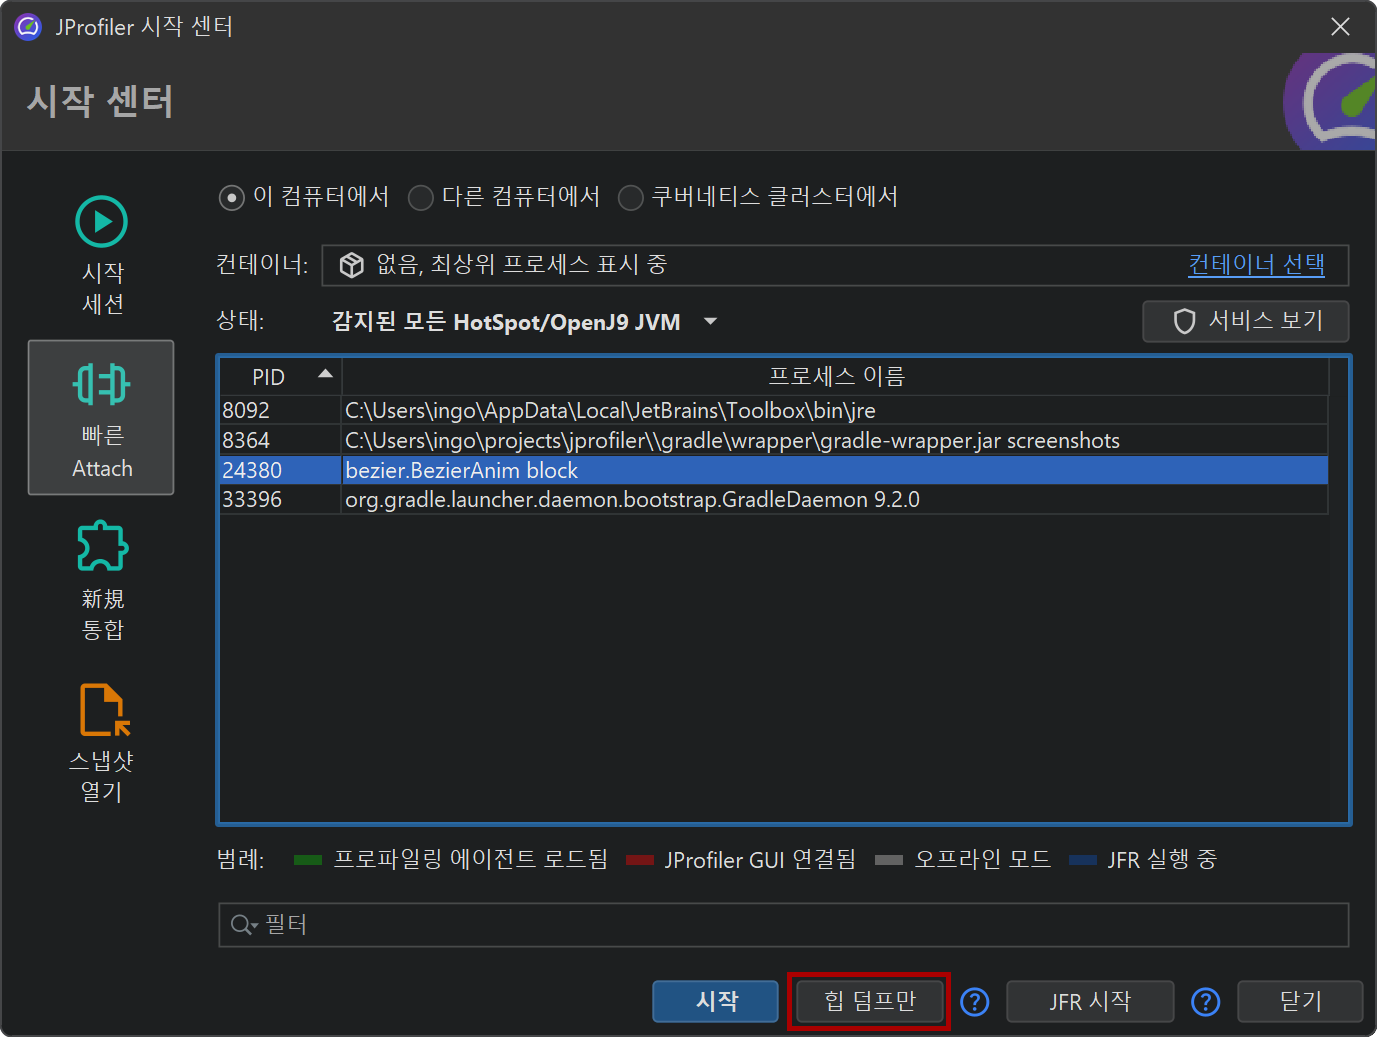Expand the HotSpot/OpenJ9 JVM status dropdown
The height and width of the screenshot is (1037, 1377).
[x=710, y=322]
